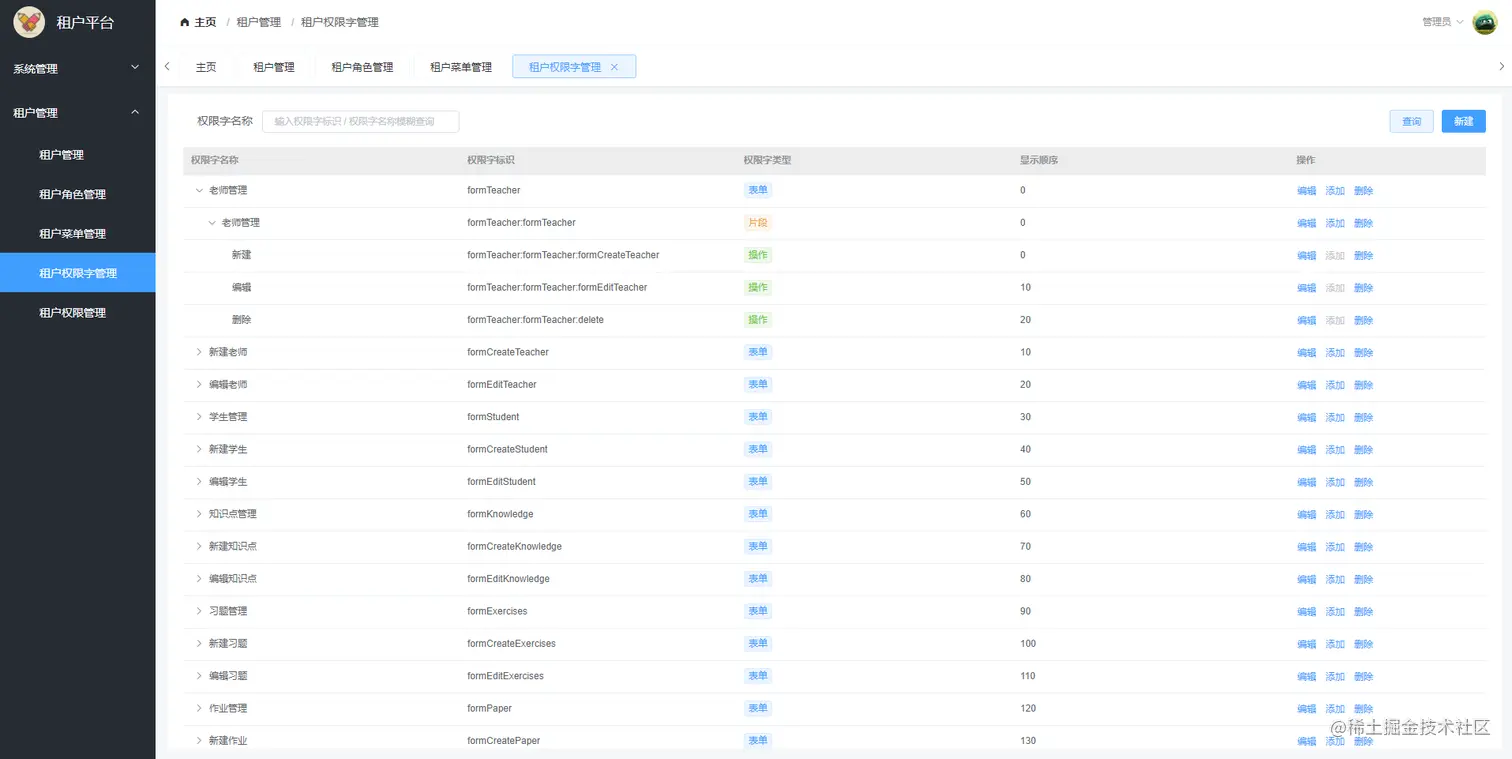Viewport: 1512px width, 759px height.
Task: Switch to the 租户管理 tab
Action: [274, 67]
